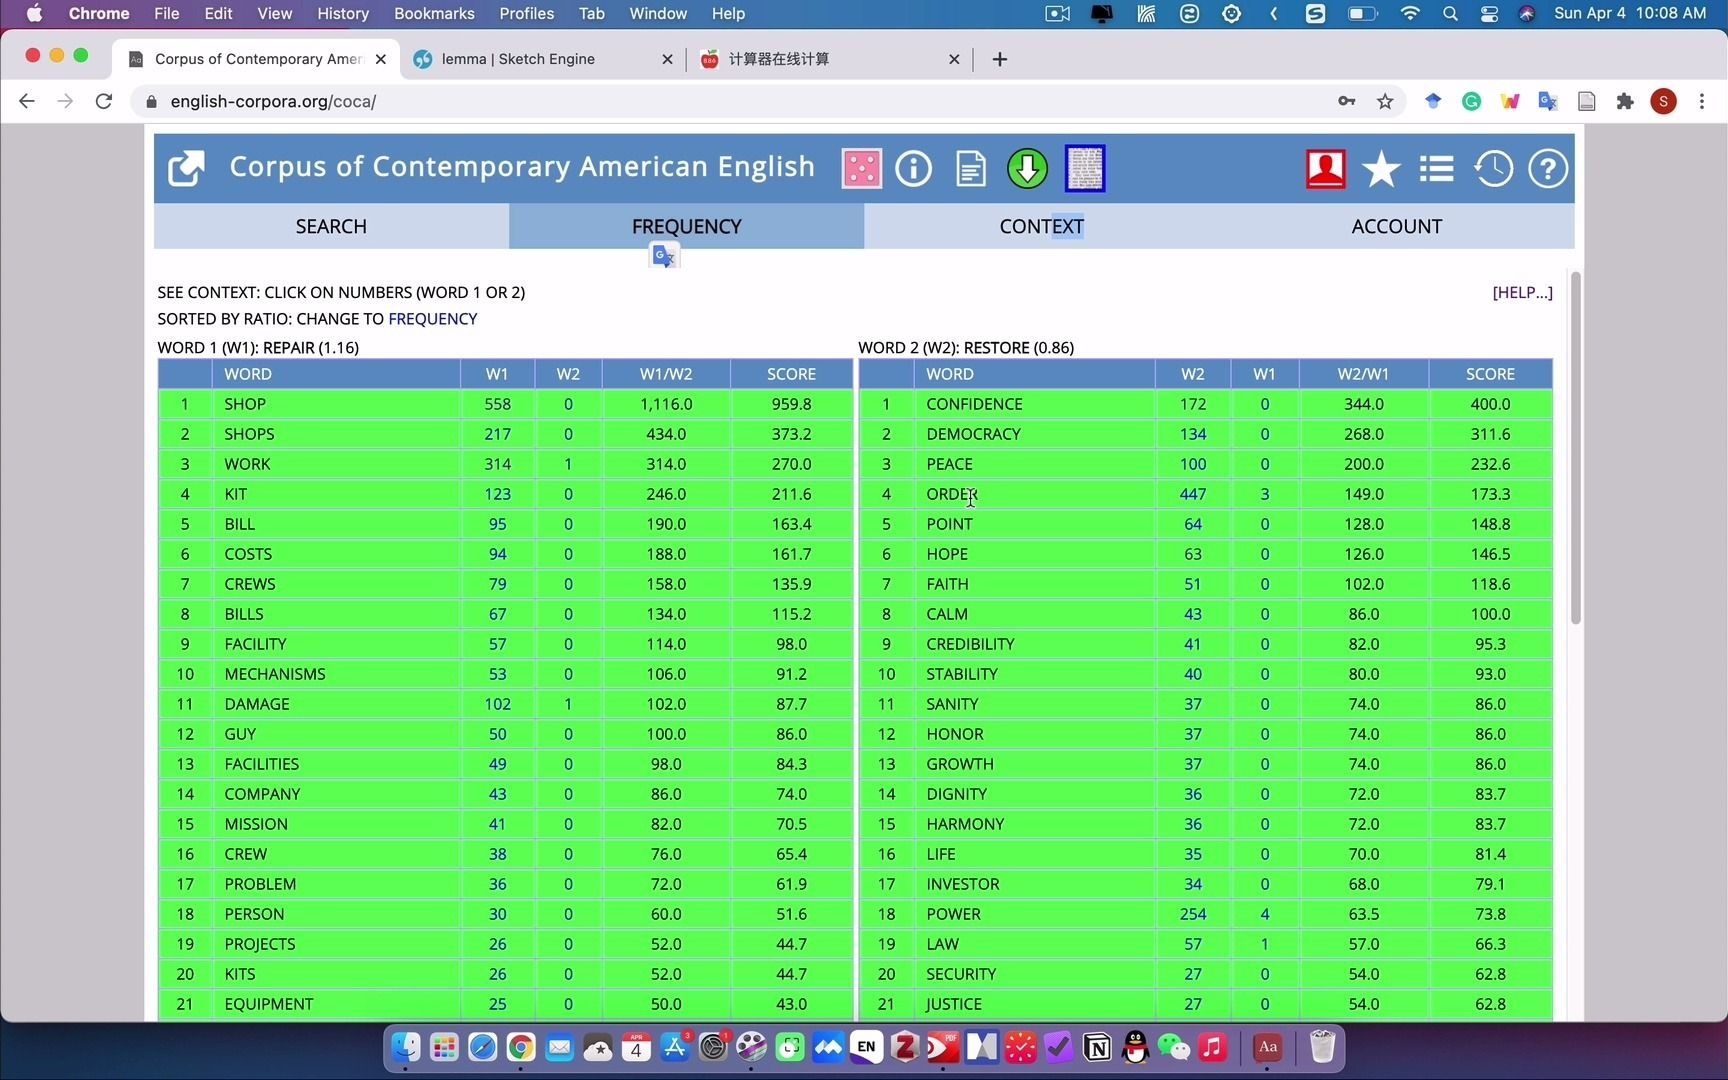Click W1 count 558 for SHOP
Image resolution: width=1728 pixels, height=1080 pixels.
click(x=497, y=404)
